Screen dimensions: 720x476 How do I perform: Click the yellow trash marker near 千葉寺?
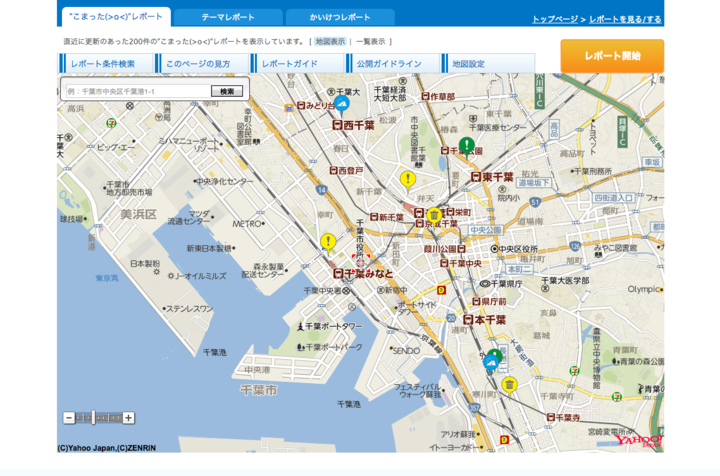coord(509,384)
